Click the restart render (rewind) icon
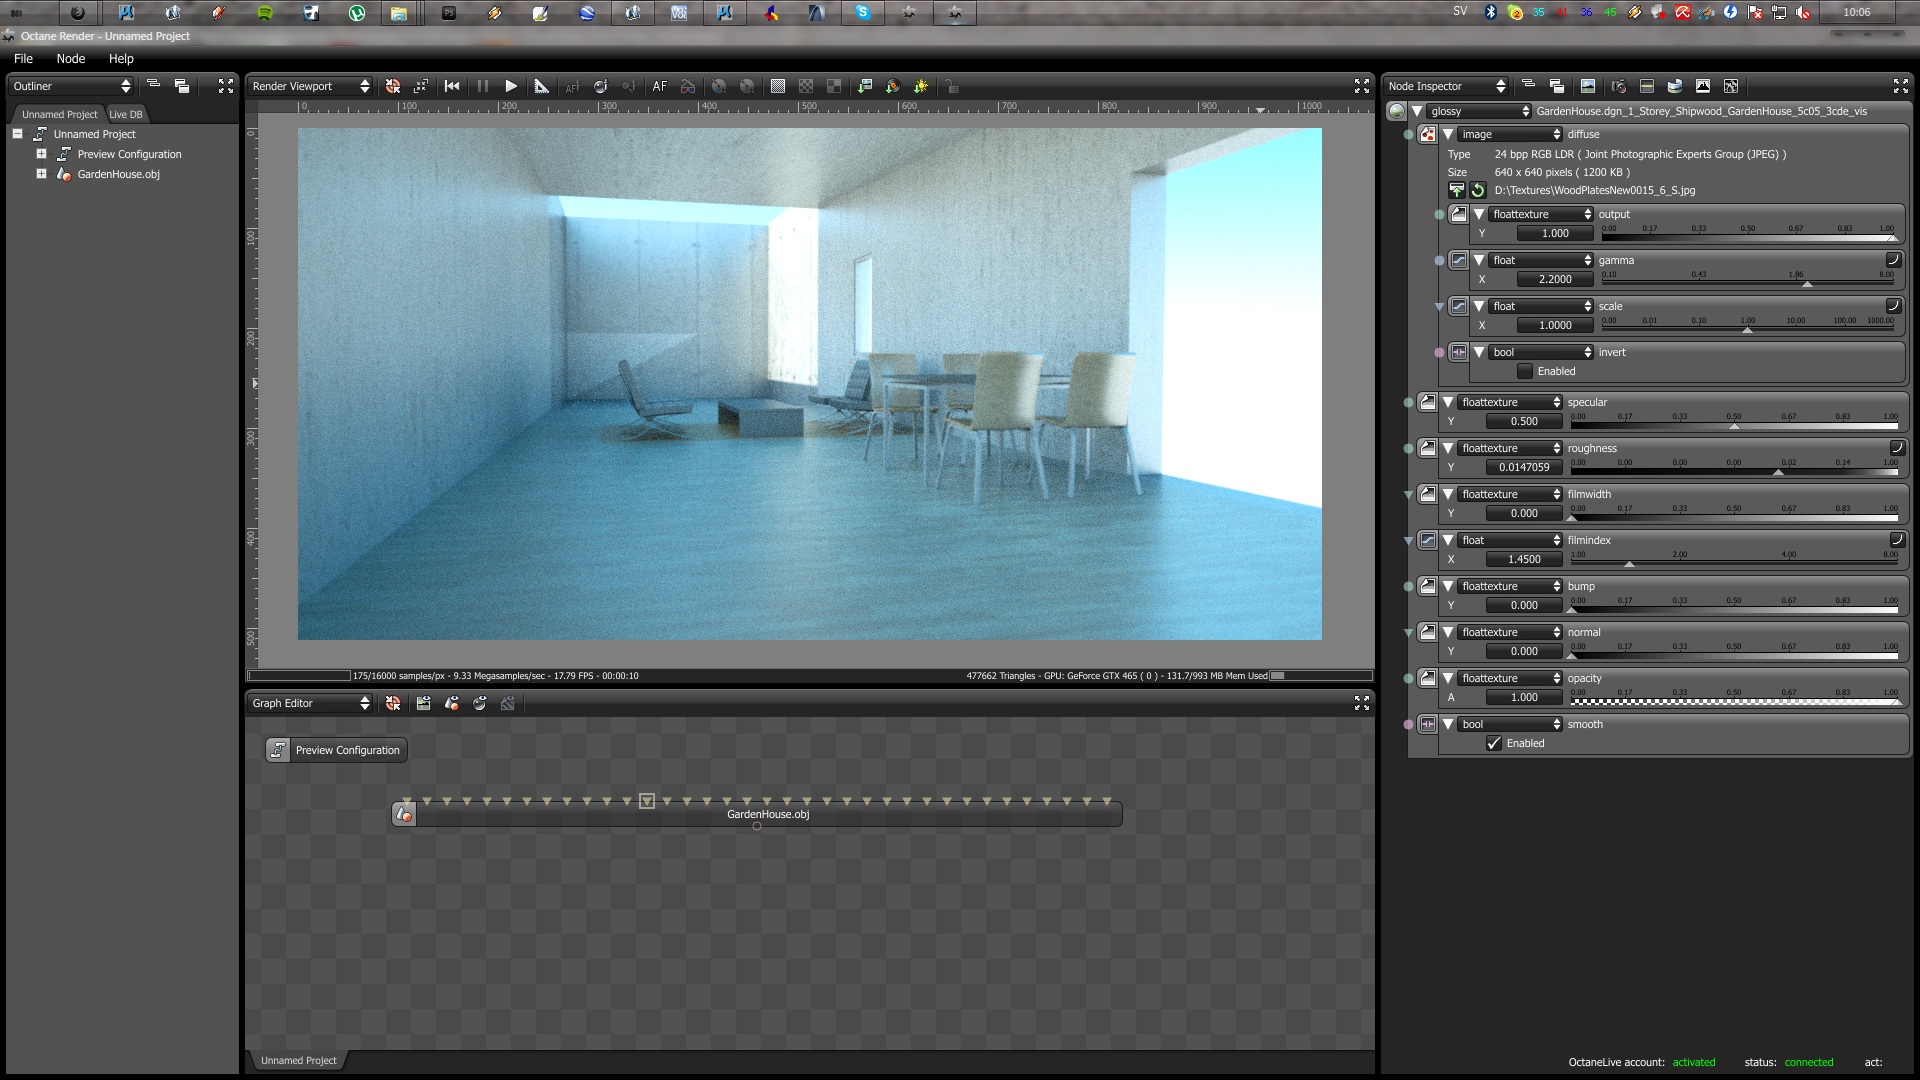The height and width of the screenshot is (1080, 1920). coord(452,86)
